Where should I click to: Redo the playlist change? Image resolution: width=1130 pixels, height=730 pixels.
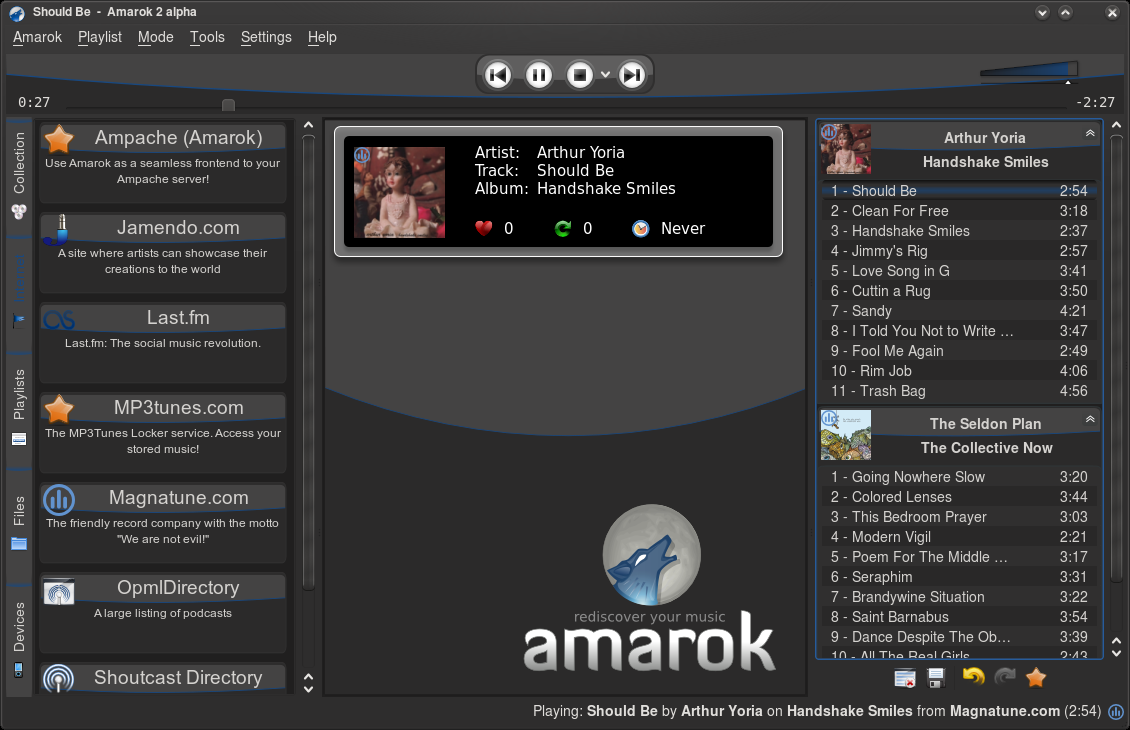[x=1005, y=676]
